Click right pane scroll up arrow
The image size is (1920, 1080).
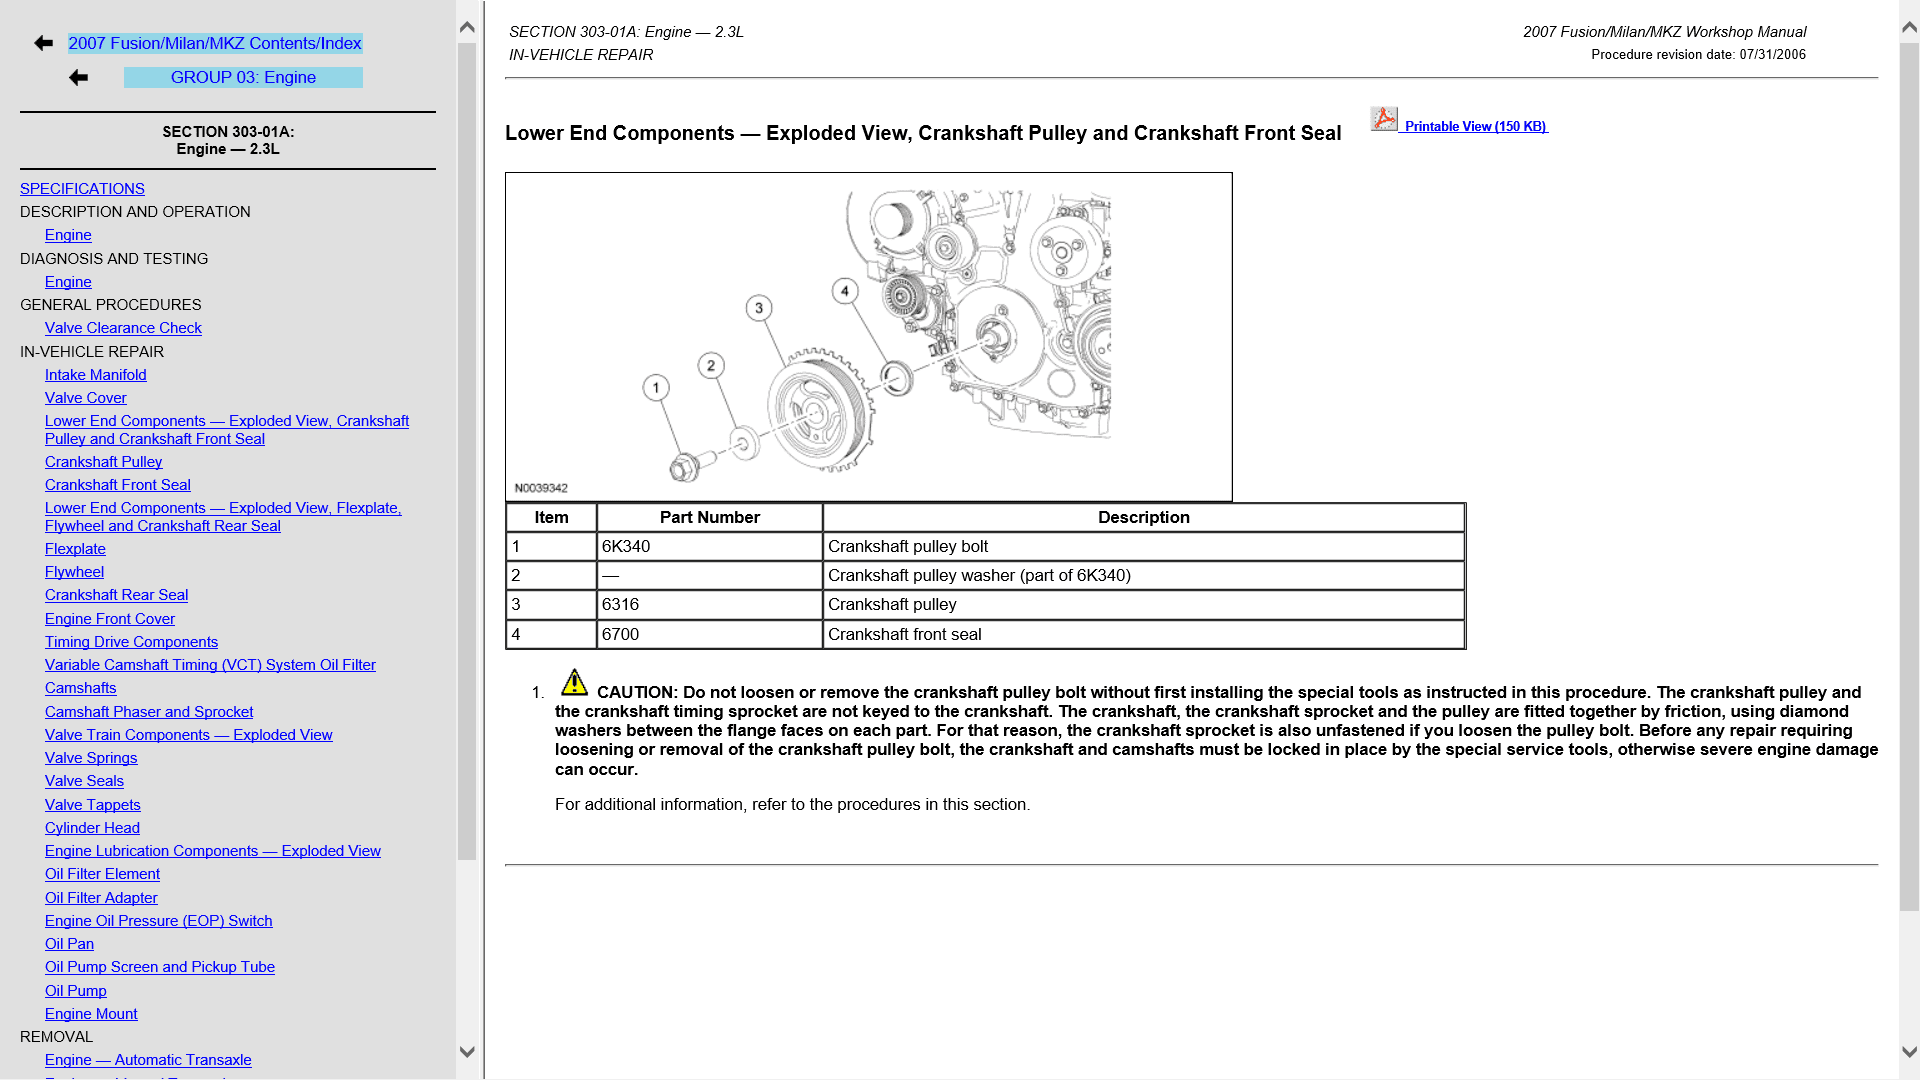(x=1909, y=27)
